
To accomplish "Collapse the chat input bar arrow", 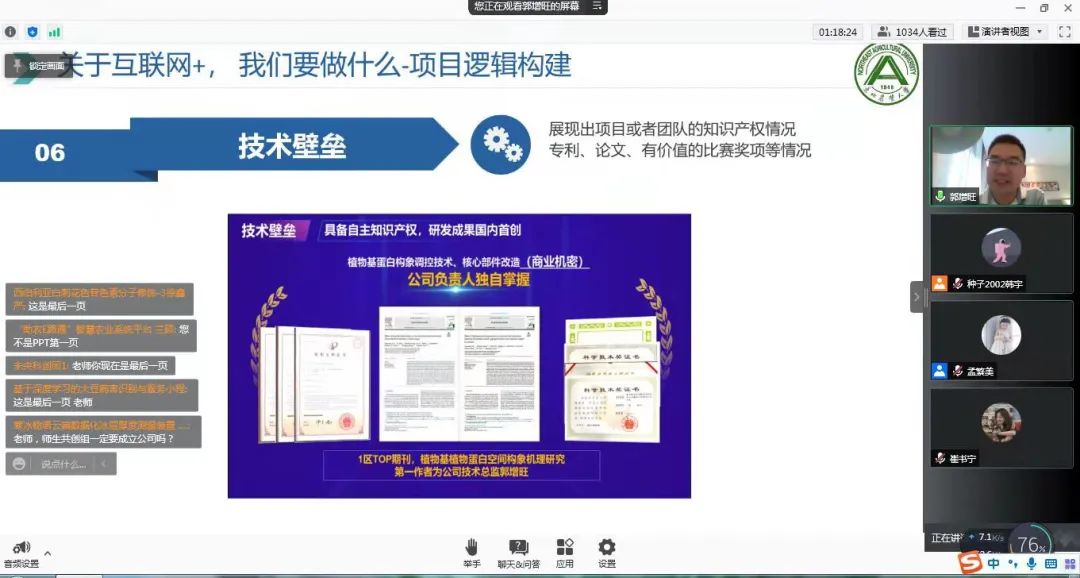I will click(104, 464).
